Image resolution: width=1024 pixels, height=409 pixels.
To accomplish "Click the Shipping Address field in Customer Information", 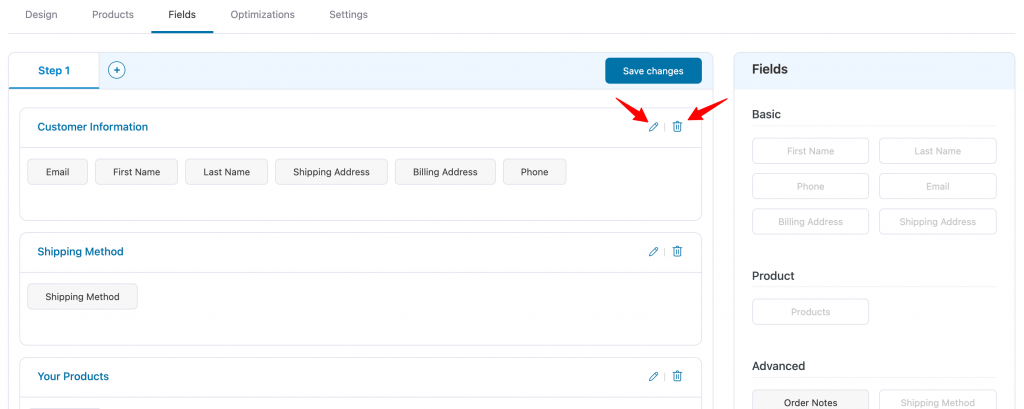I will tap(331, 172).
